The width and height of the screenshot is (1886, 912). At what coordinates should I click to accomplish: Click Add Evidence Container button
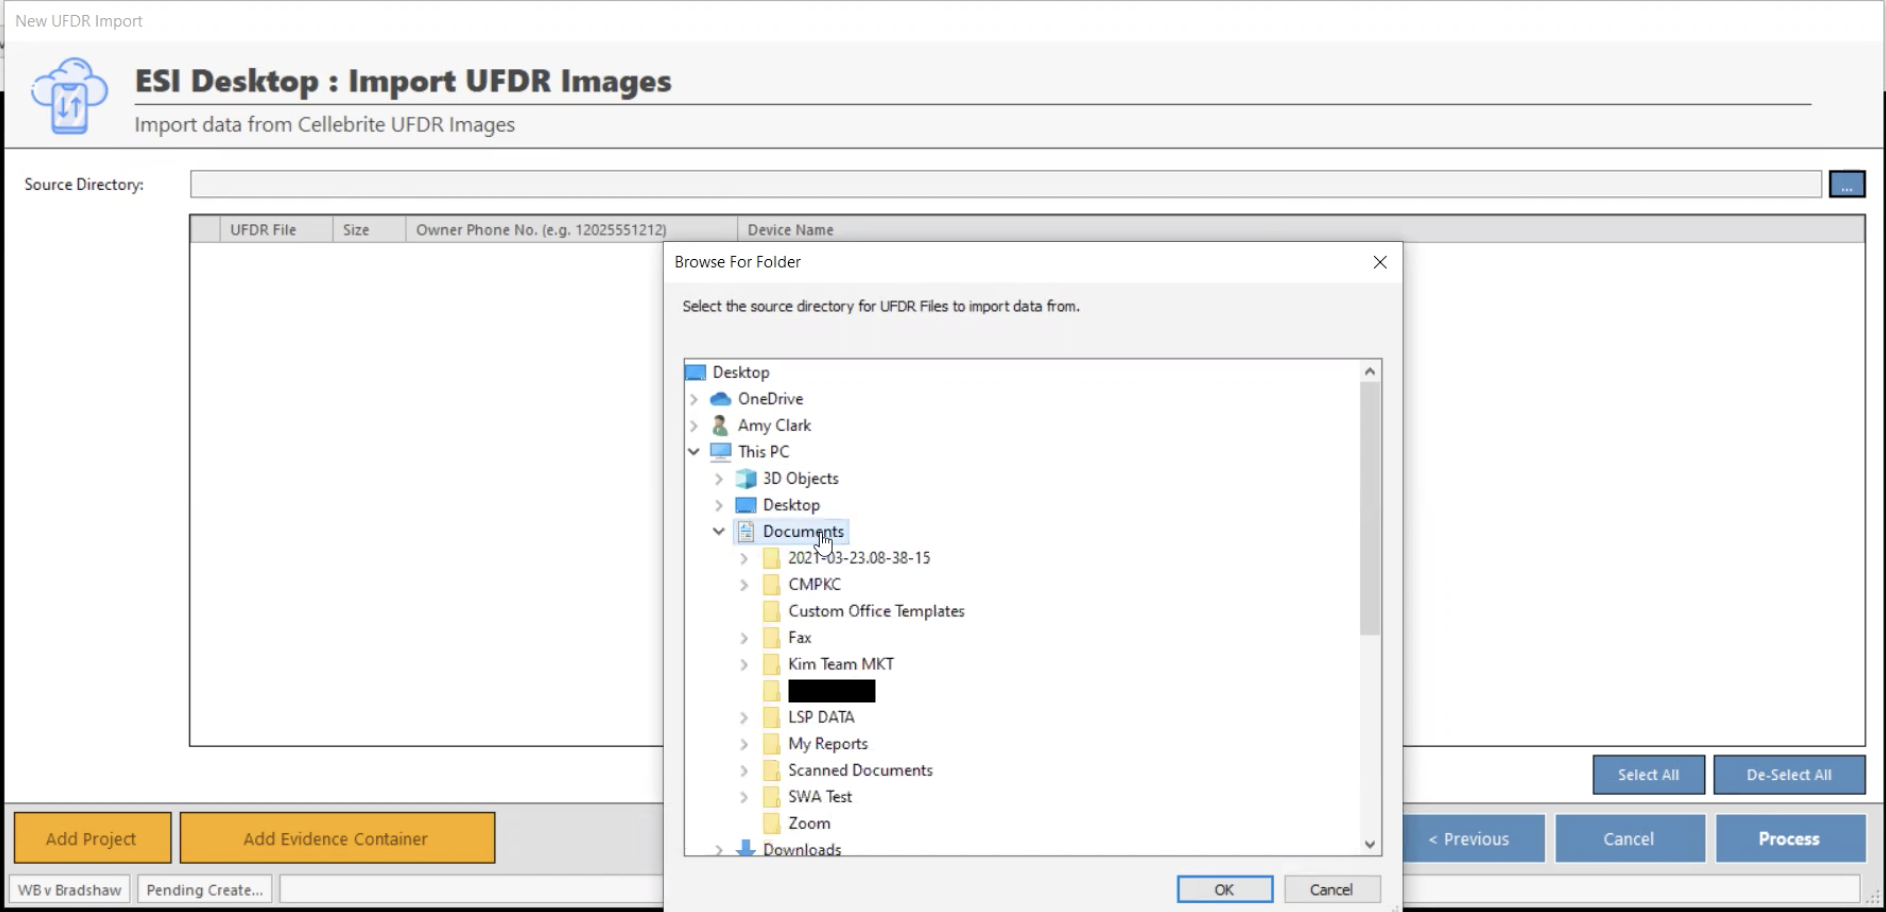pos(337,838)
